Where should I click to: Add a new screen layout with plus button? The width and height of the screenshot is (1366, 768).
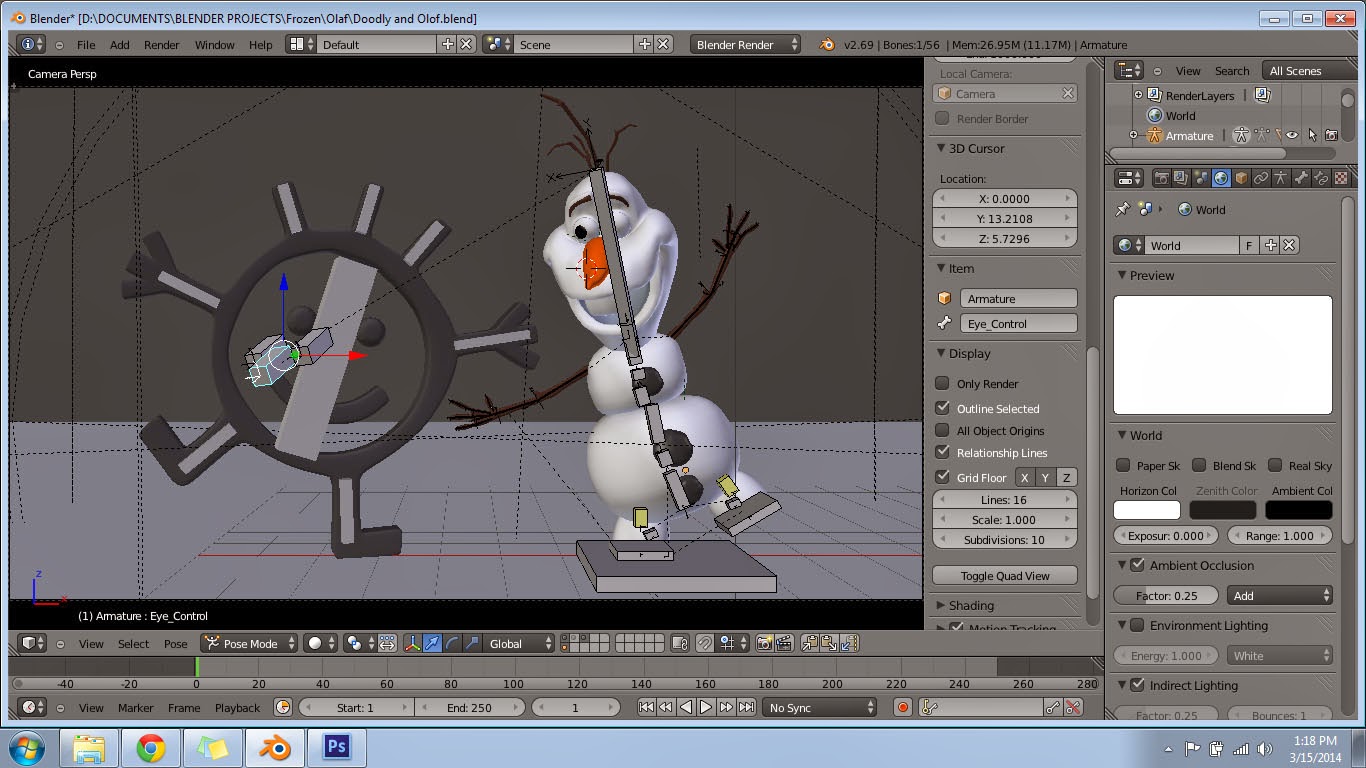447,44
